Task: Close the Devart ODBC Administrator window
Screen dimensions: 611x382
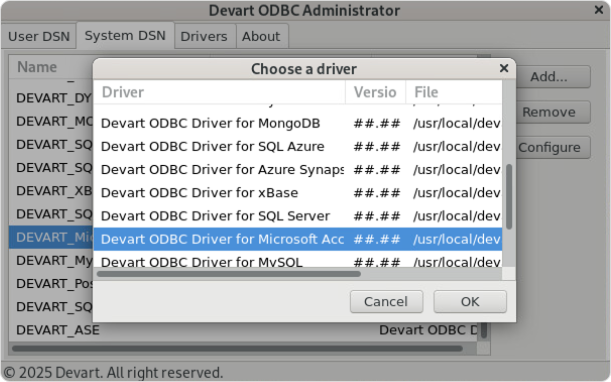Action: point(599,10)
